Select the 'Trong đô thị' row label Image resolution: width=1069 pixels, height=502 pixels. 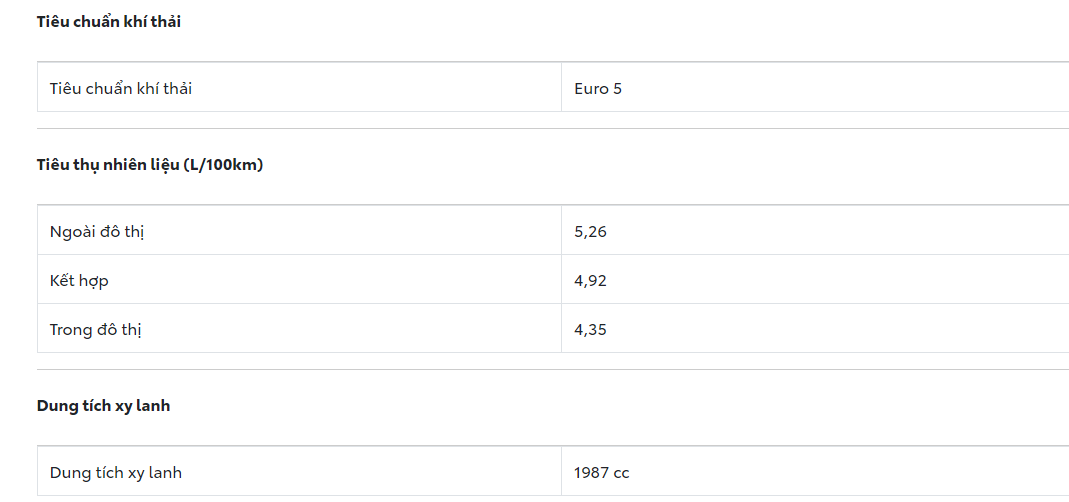(x=96, y=329)
